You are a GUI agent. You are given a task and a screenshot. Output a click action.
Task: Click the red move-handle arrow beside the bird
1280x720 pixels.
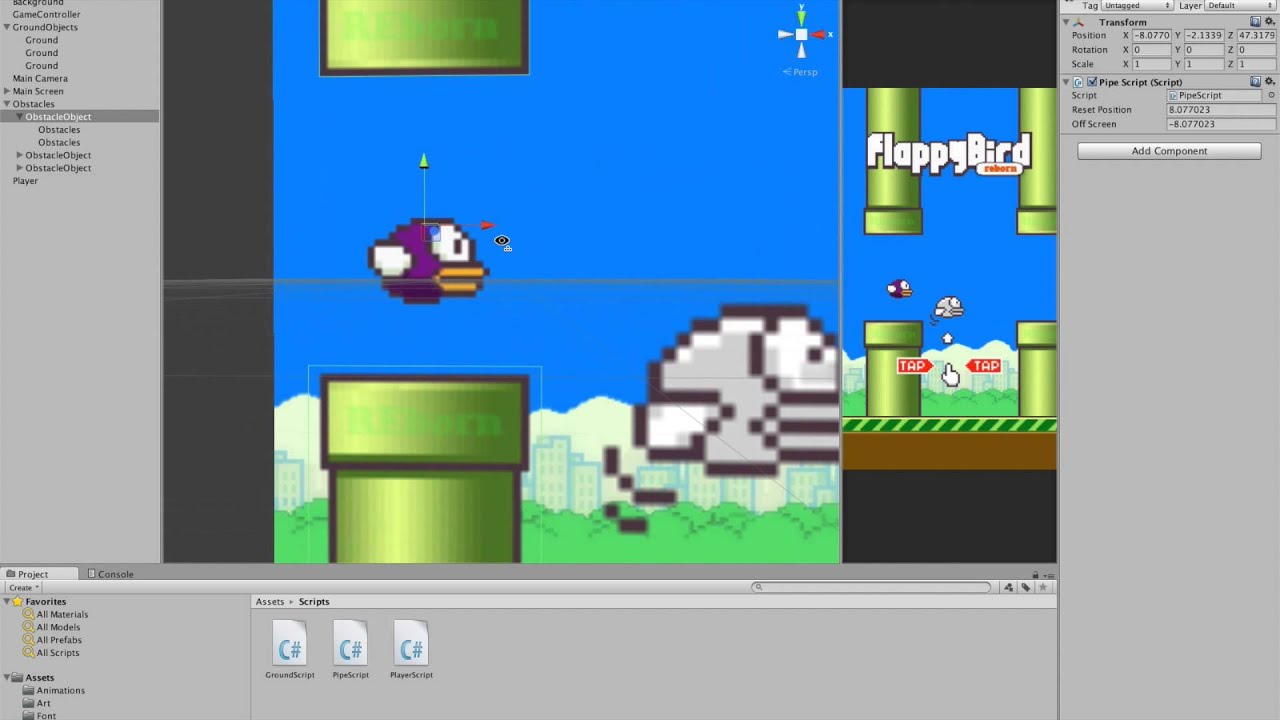487,226
